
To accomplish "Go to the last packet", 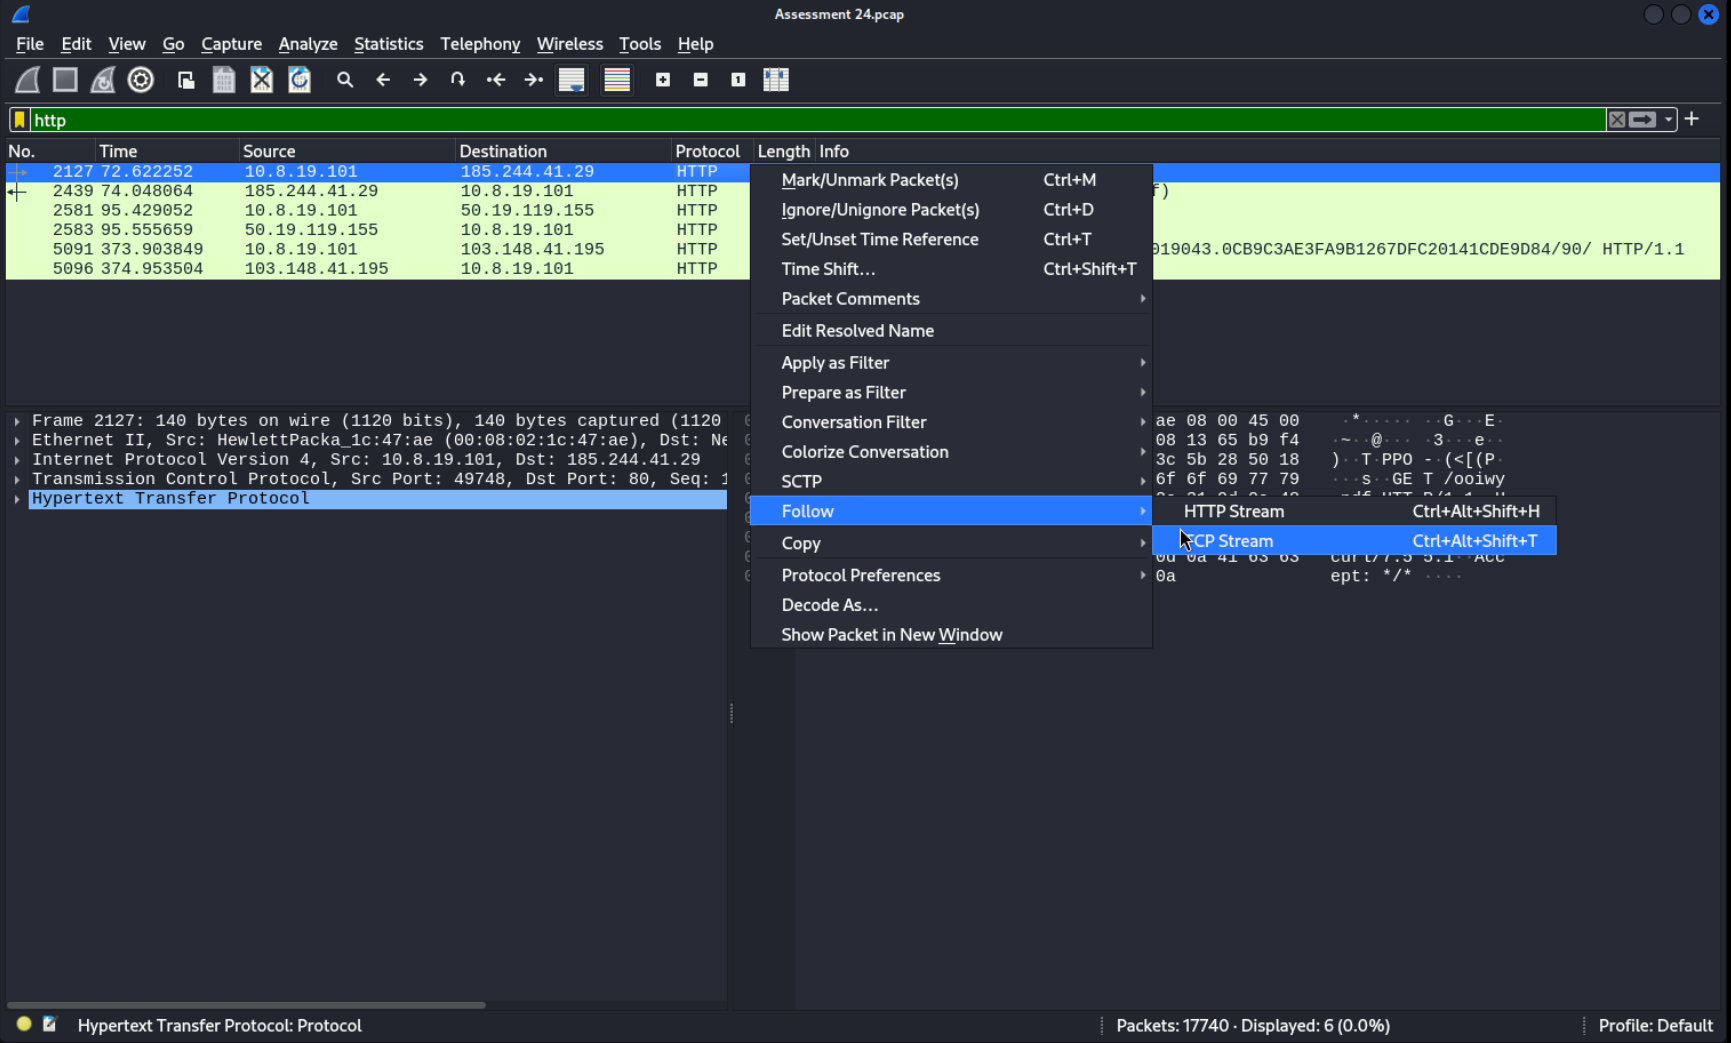I will [x=533, y=80].
